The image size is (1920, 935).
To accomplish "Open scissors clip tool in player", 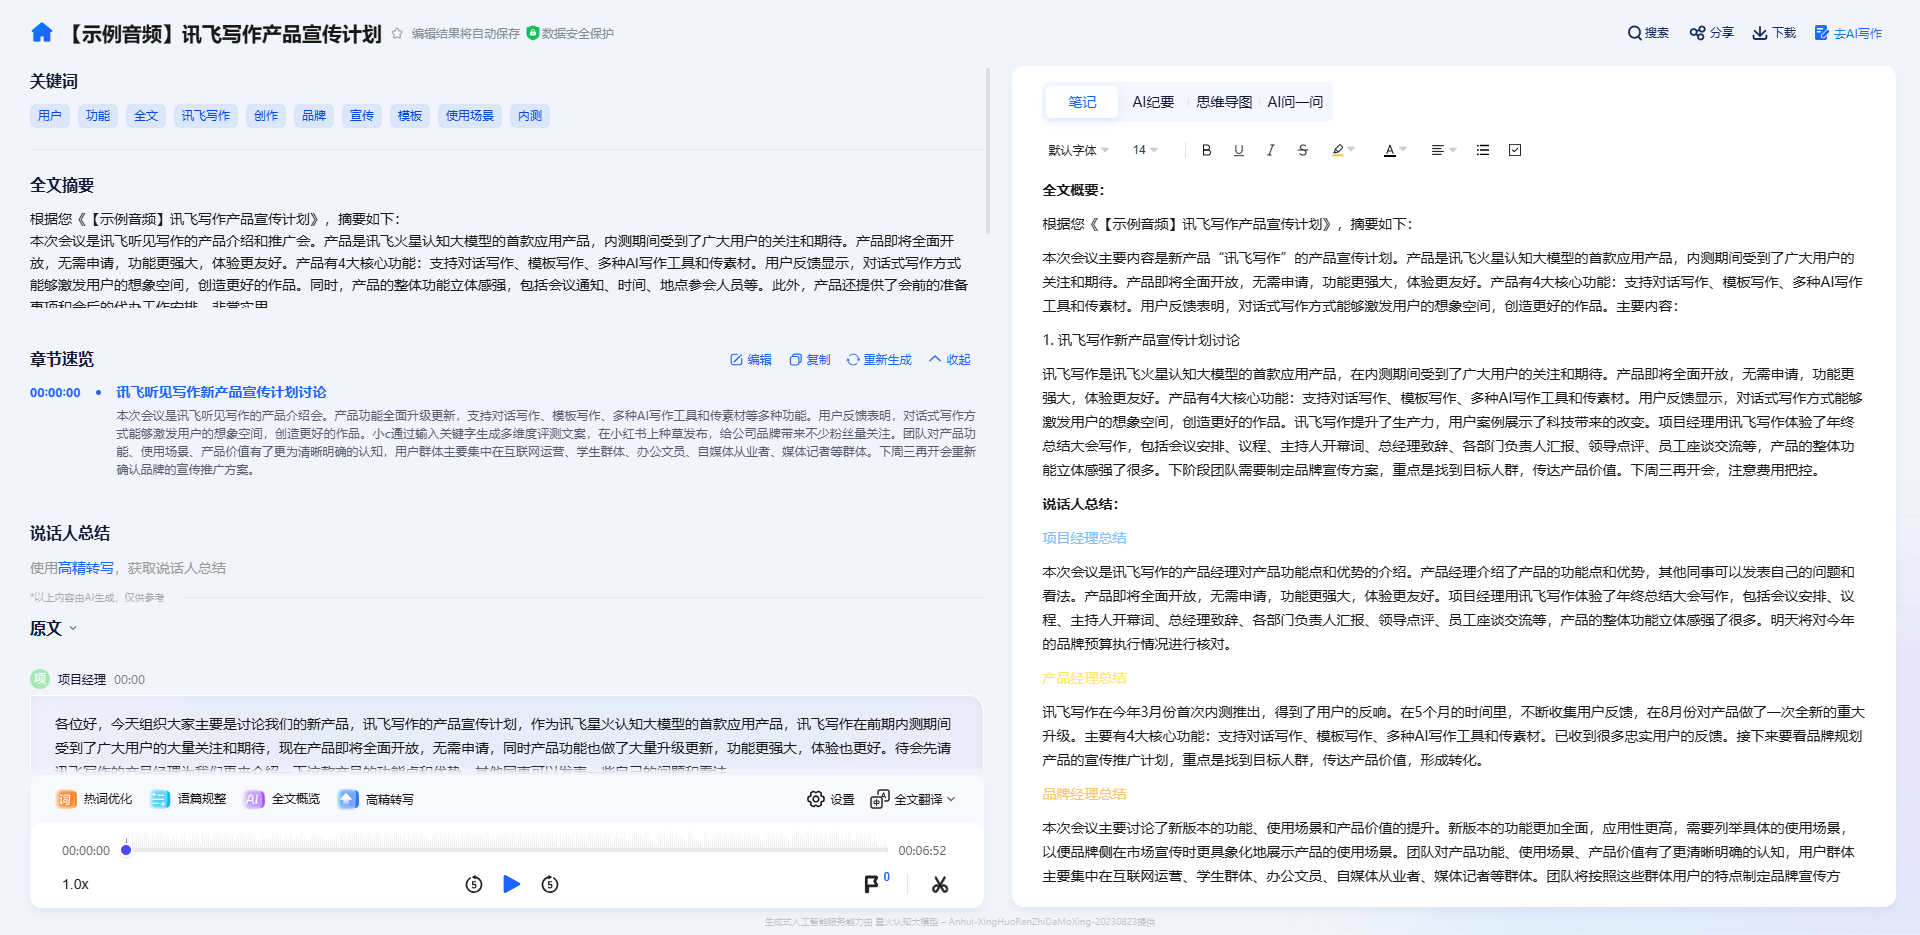I will click(x=940, y=884).
